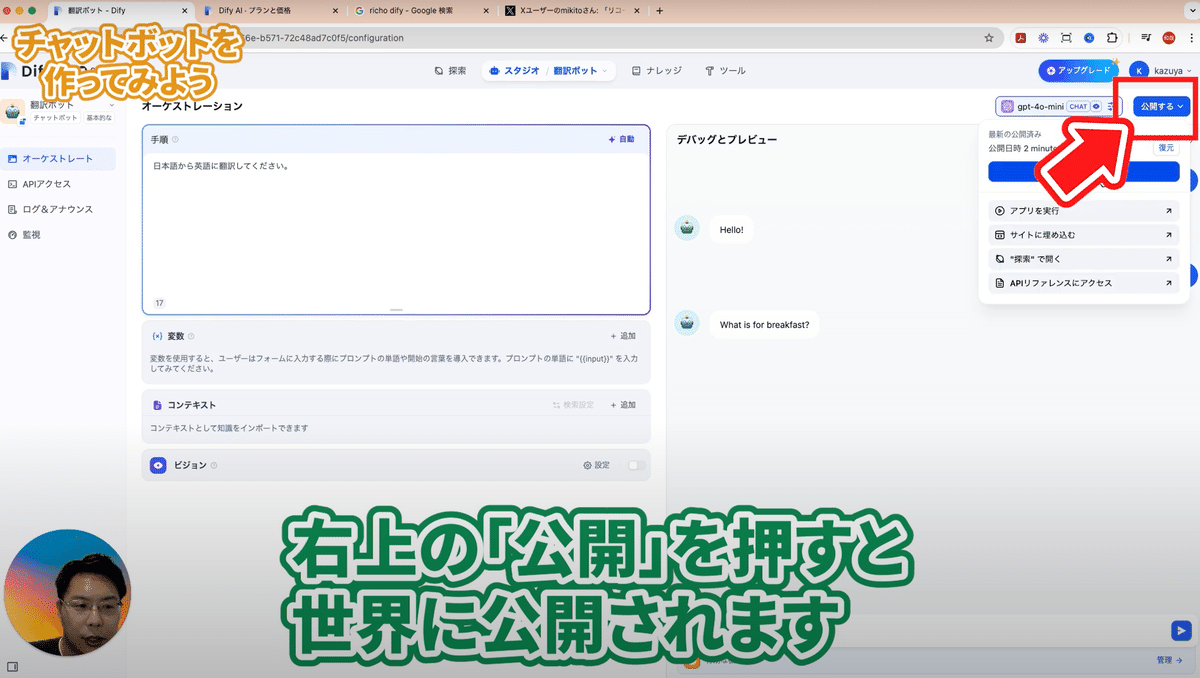Screen dimensions: 1200x678
Task: Click the Dify logo in the header
Action: pyautogui.click(x=20, y=71)
